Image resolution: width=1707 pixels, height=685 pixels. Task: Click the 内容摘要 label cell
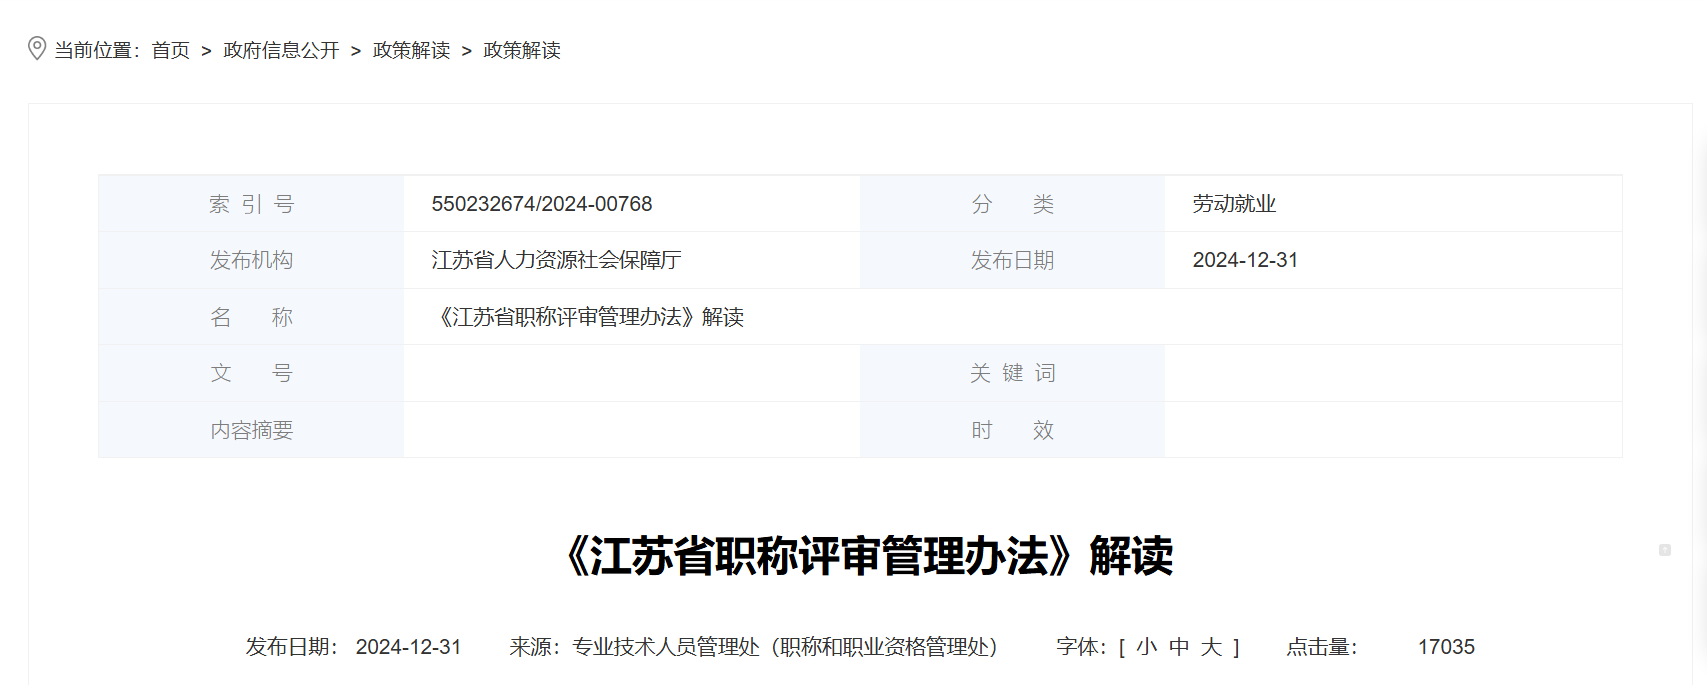click(x=251, y=430)
